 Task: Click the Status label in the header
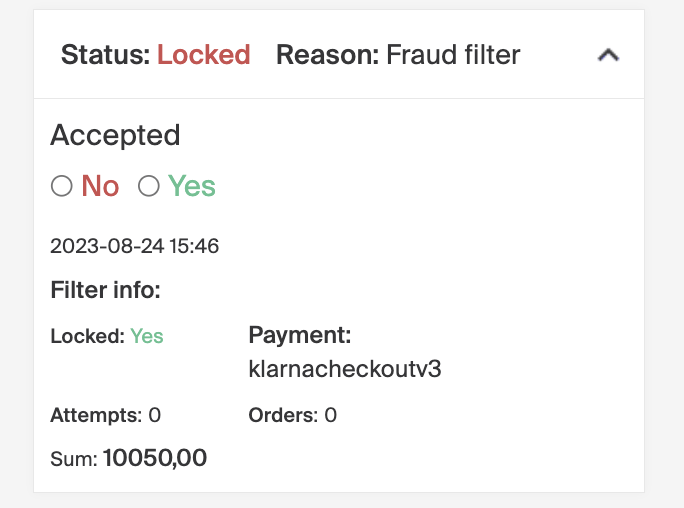pos(106,54)
